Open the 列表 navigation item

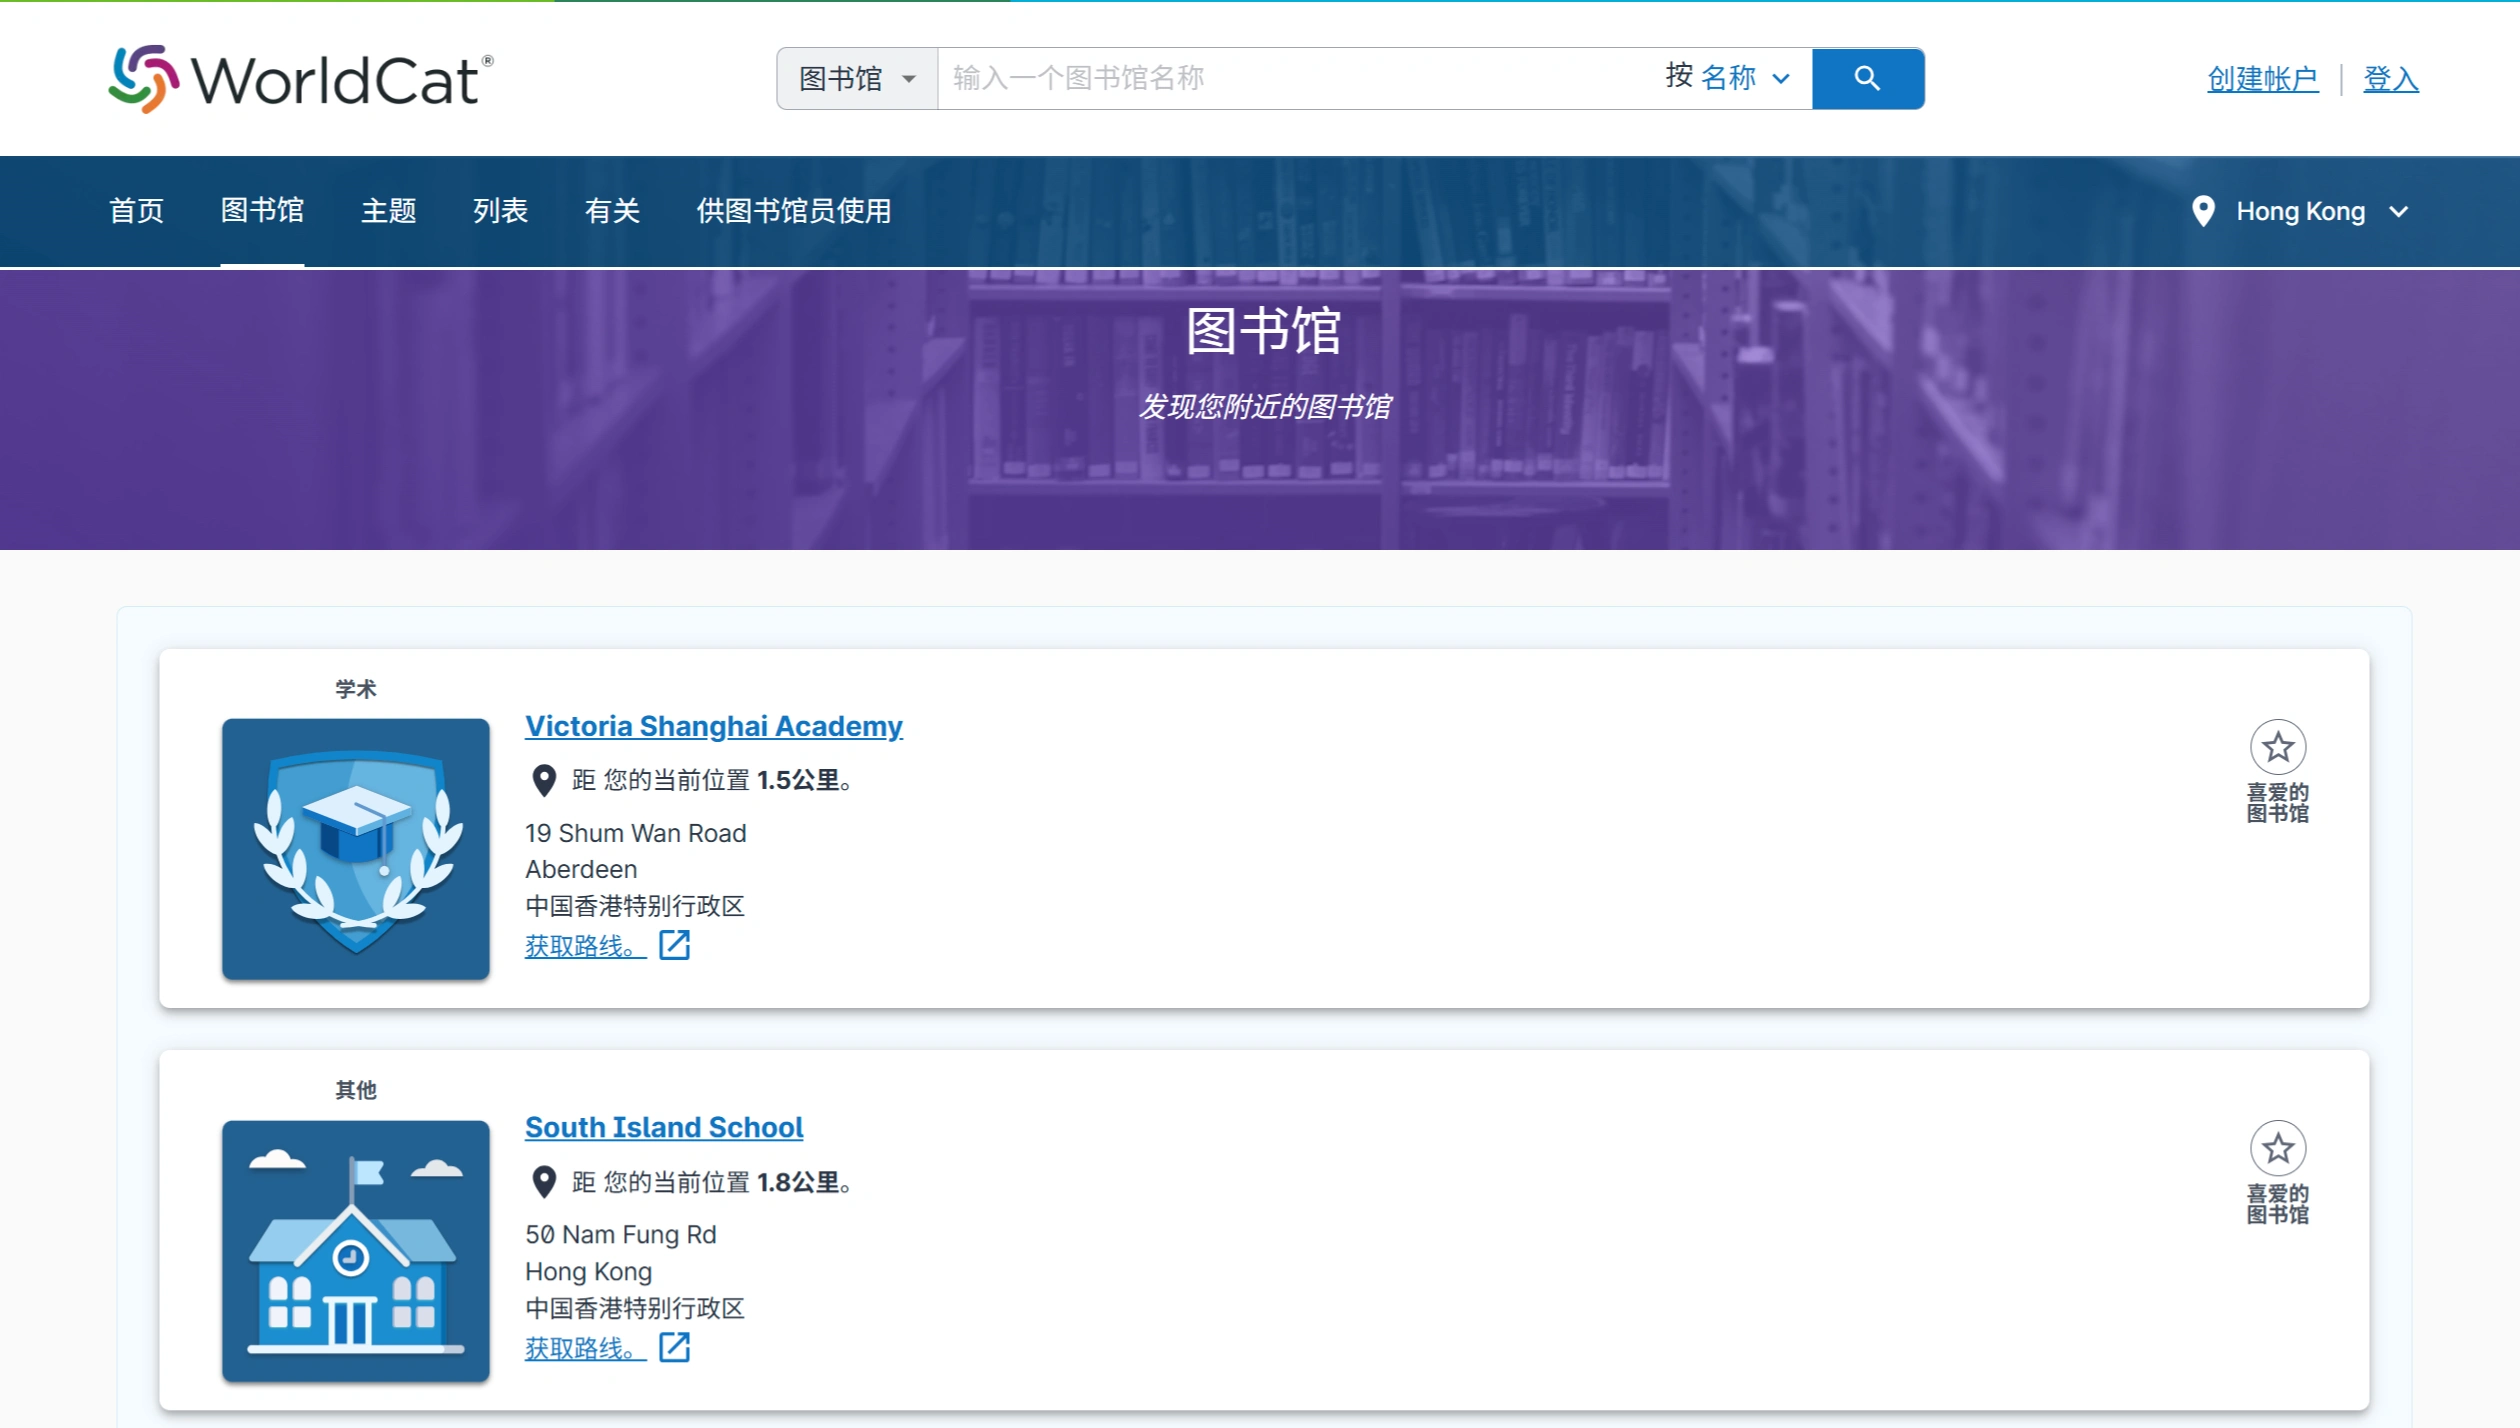(500, 211)
